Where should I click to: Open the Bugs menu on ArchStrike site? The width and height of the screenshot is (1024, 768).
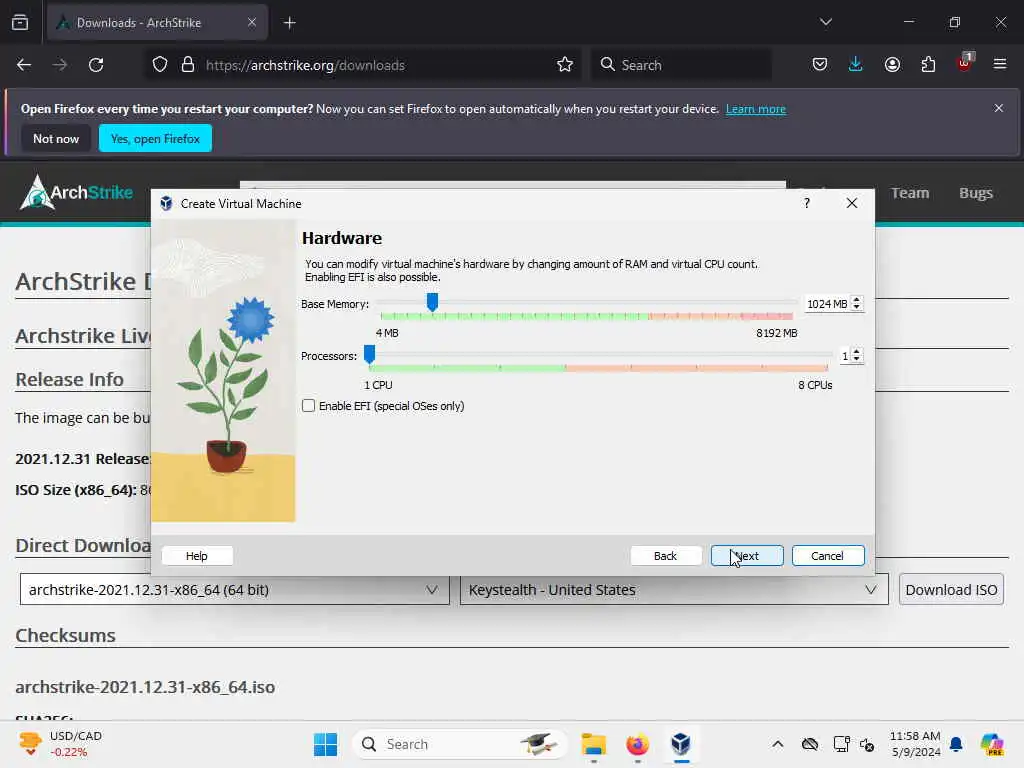976,193
